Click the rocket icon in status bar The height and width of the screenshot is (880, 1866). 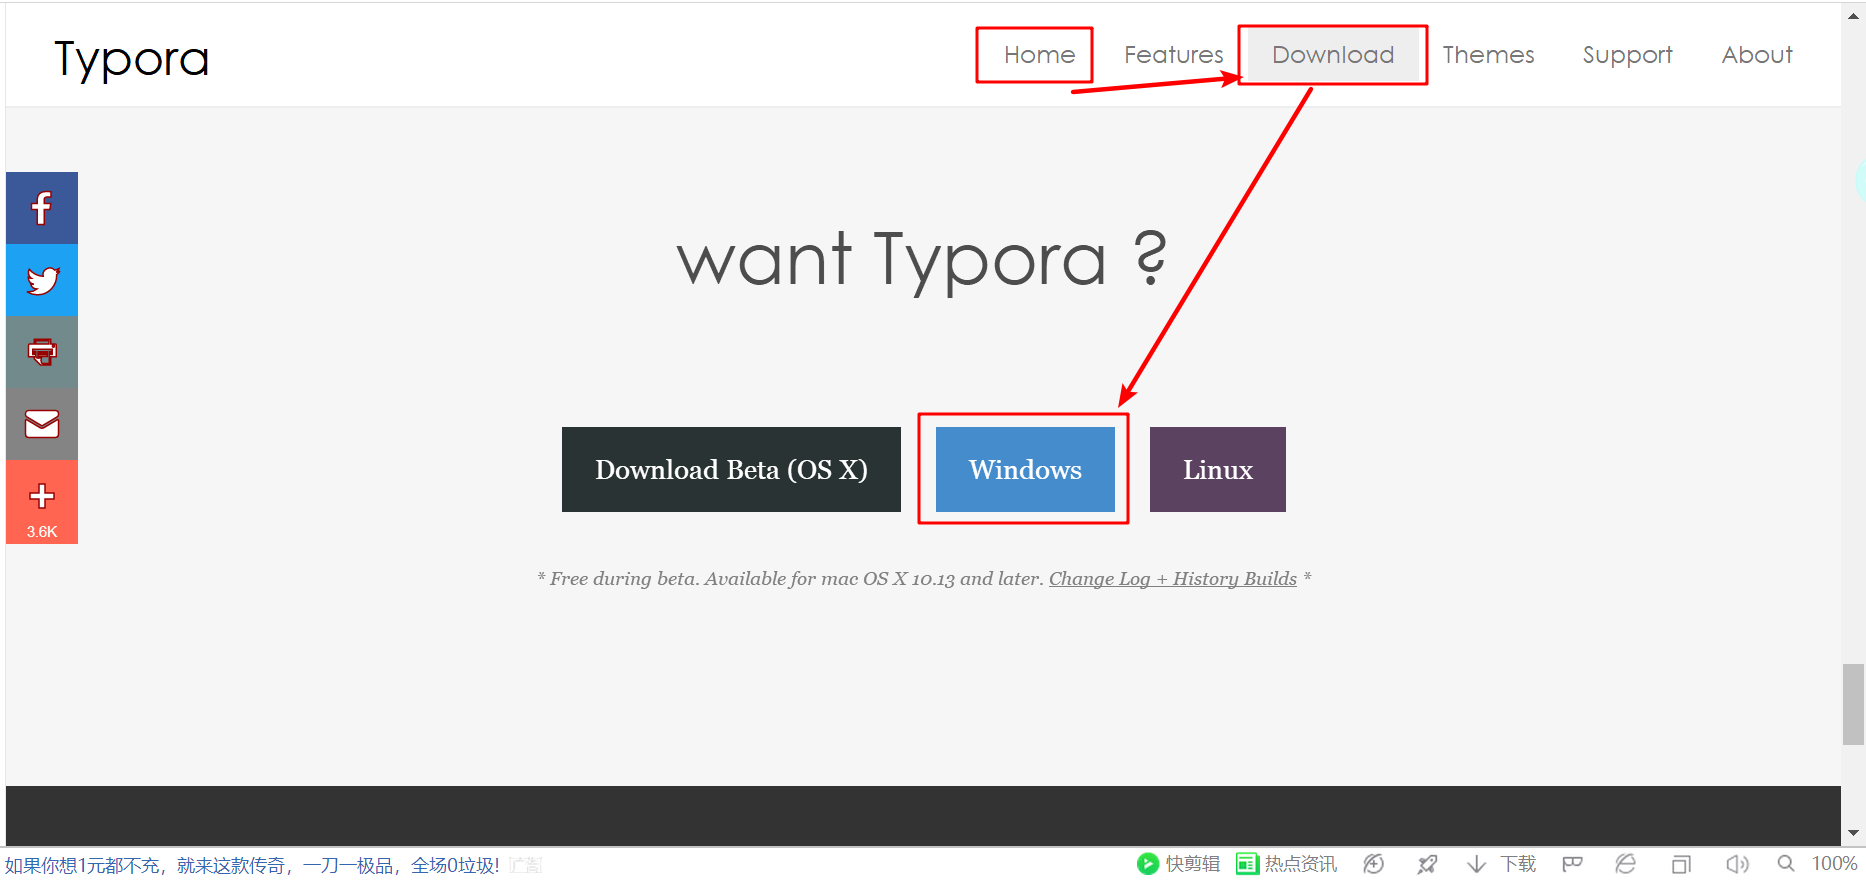(1427, 864)
